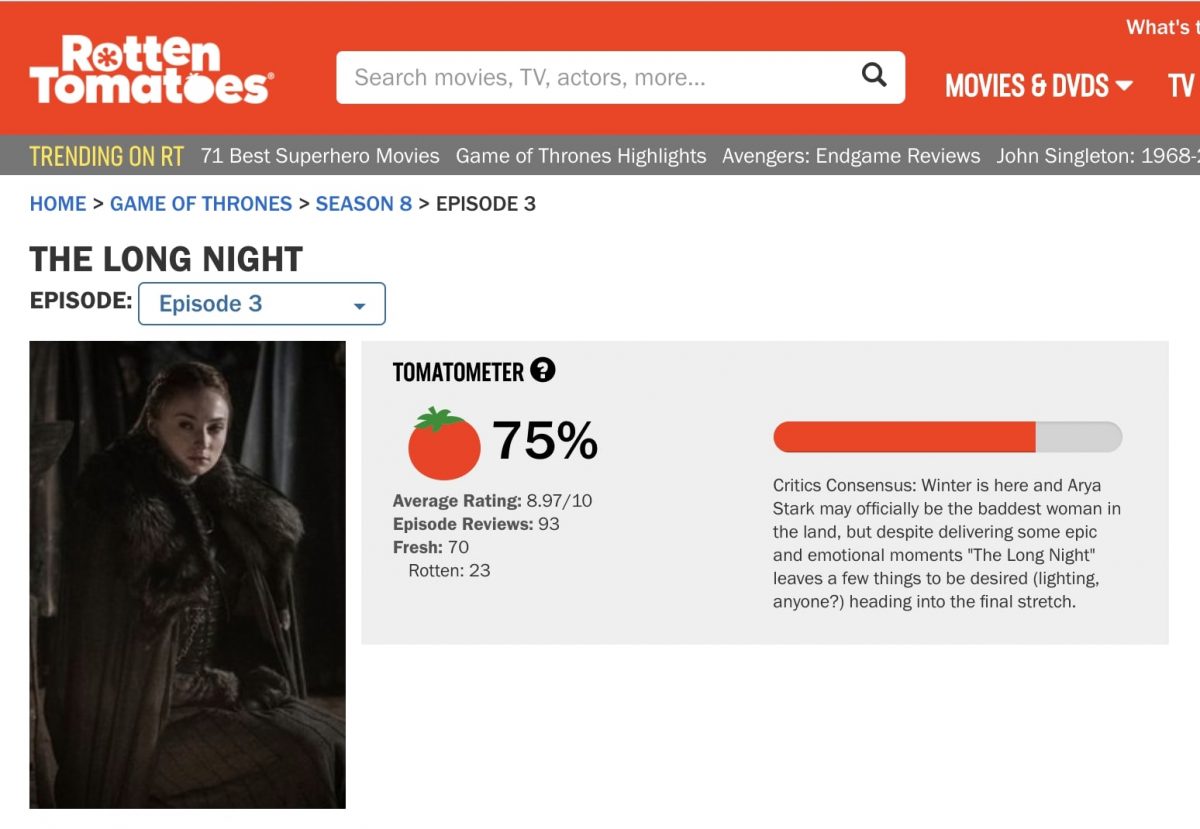This screenshot has height=829, width=1200.
Task: Click the 75% Tomatometer score
Action: [x=545, y=441]
